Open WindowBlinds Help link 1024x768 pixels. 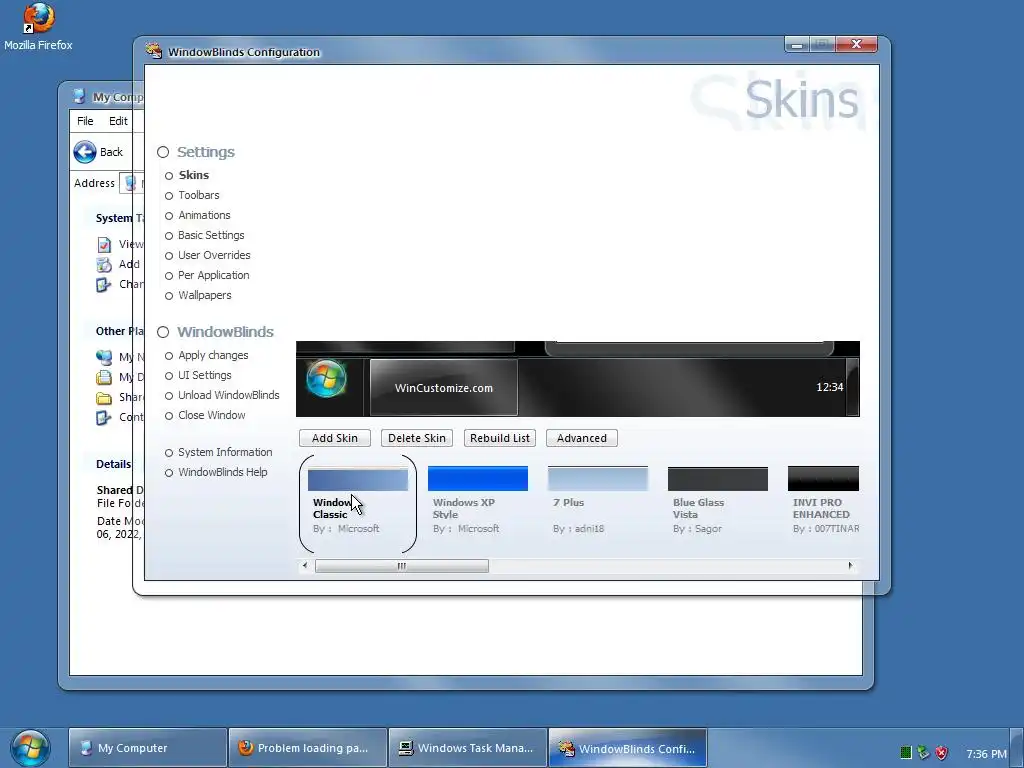pyautogui.click(x=222, y=472)
